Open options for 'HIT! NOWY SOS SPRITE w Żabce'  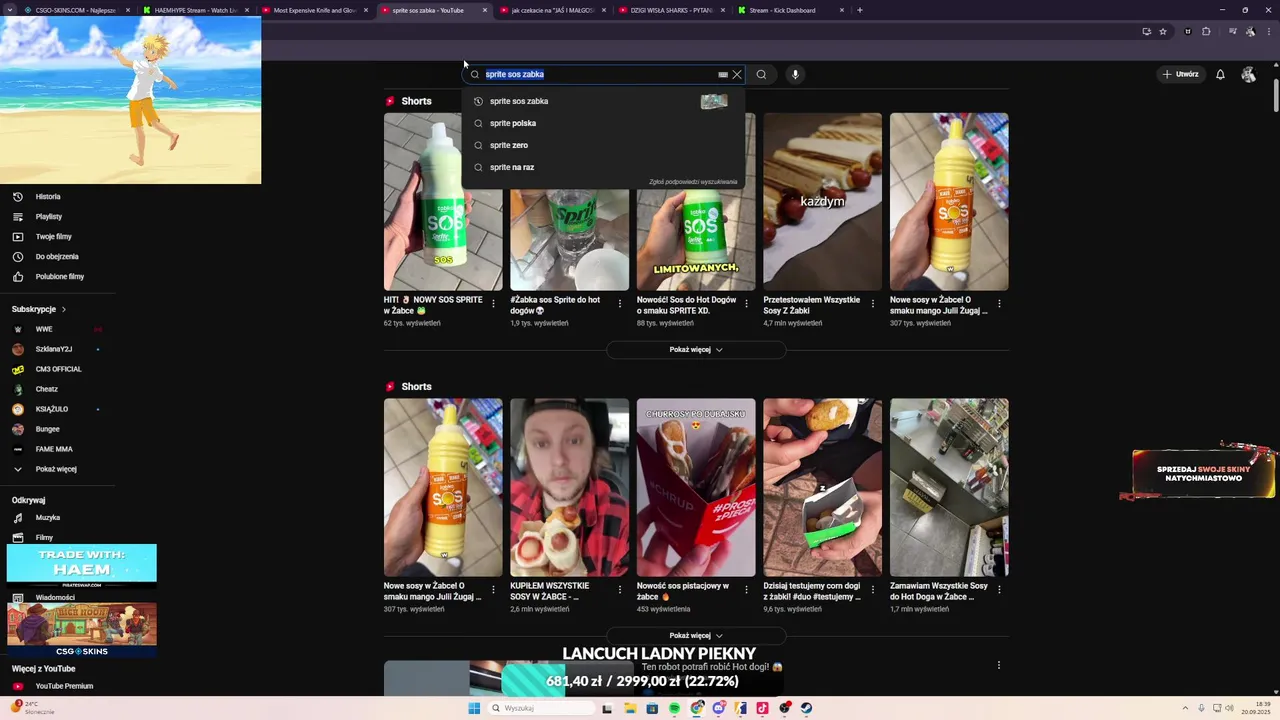493,304
